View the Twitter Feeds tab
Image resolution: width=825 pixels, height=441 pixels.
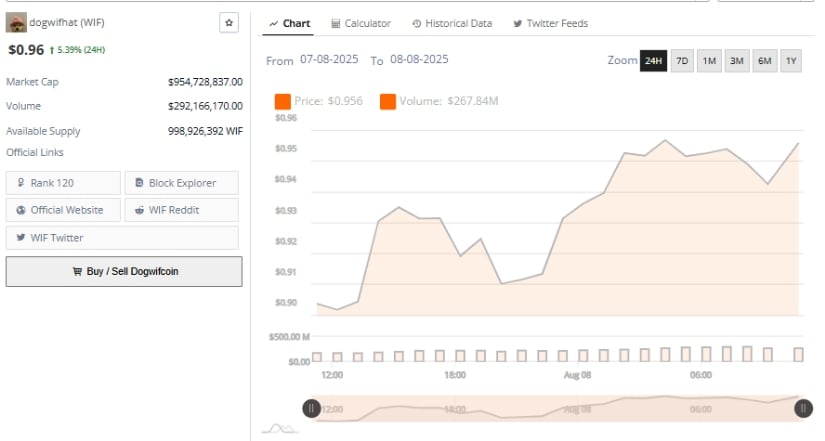(x=550, y=24)
